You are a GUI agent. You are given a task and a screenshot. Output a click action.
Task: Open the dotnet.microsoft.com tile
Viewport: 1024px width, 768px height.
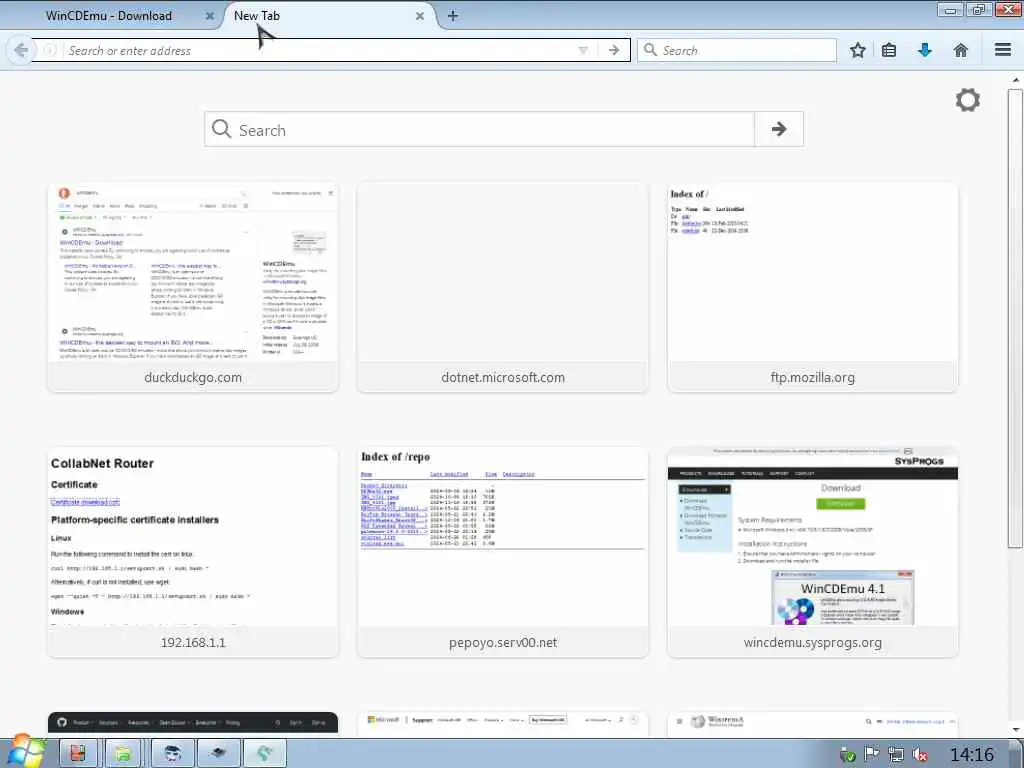pos(503,287)
